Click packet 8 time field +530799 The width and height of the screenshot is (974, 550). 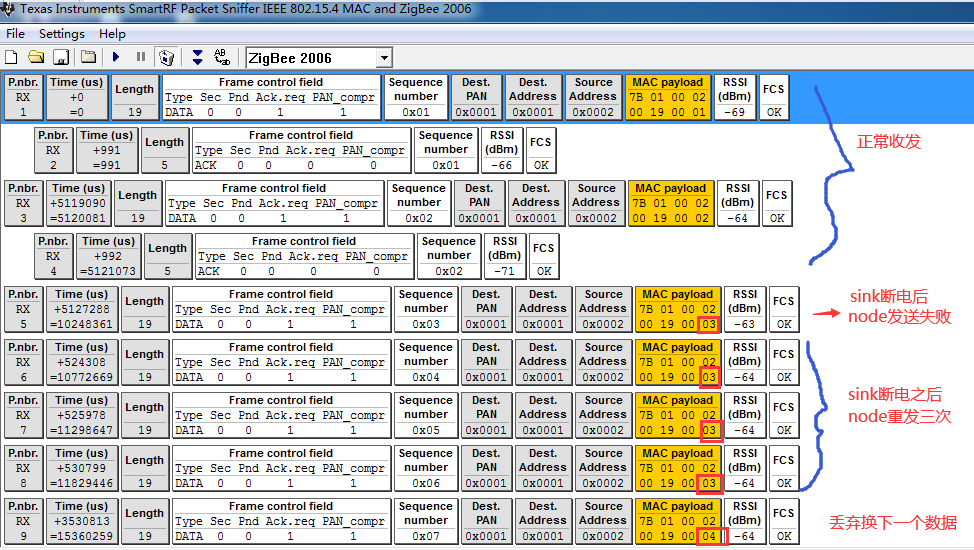[x=81, y=468]
